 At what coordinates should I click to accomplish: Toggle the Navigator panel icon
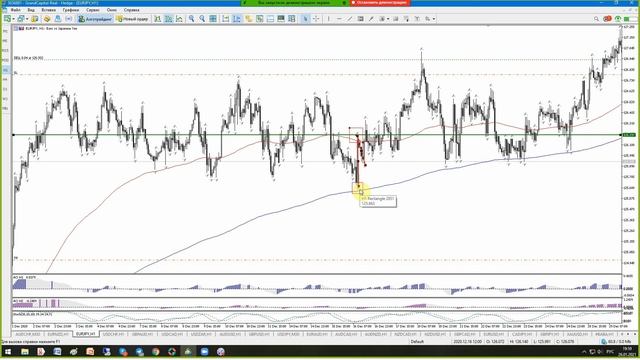(47, 19)
